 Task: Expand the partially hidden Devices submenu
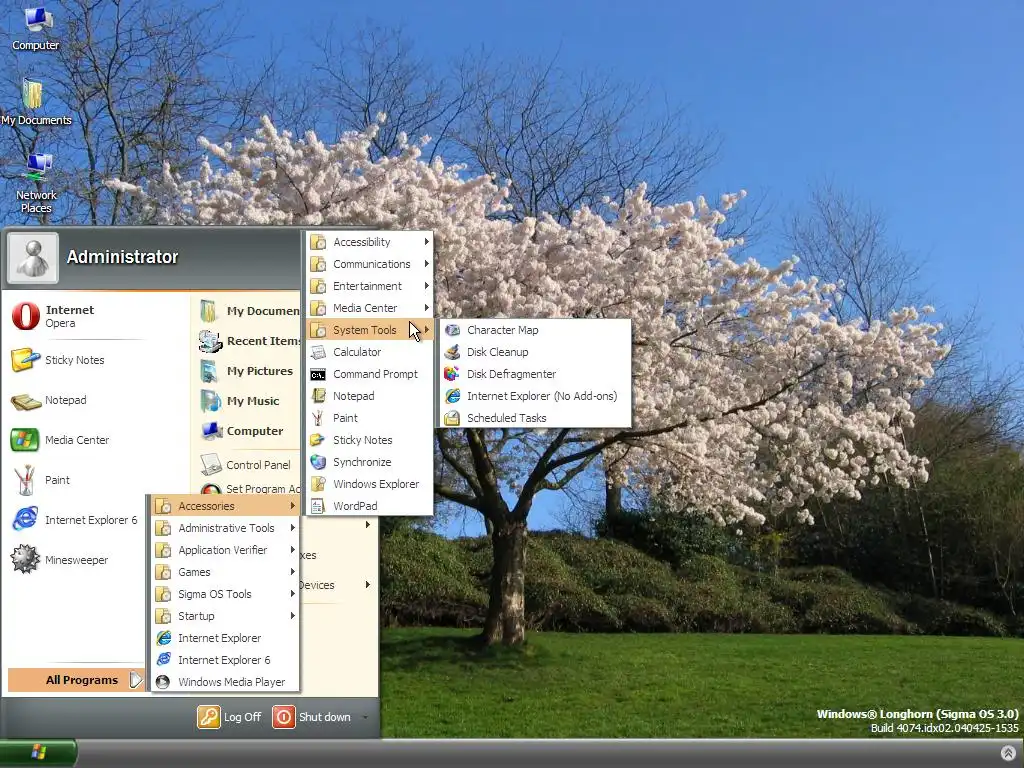tap(336, 585)
